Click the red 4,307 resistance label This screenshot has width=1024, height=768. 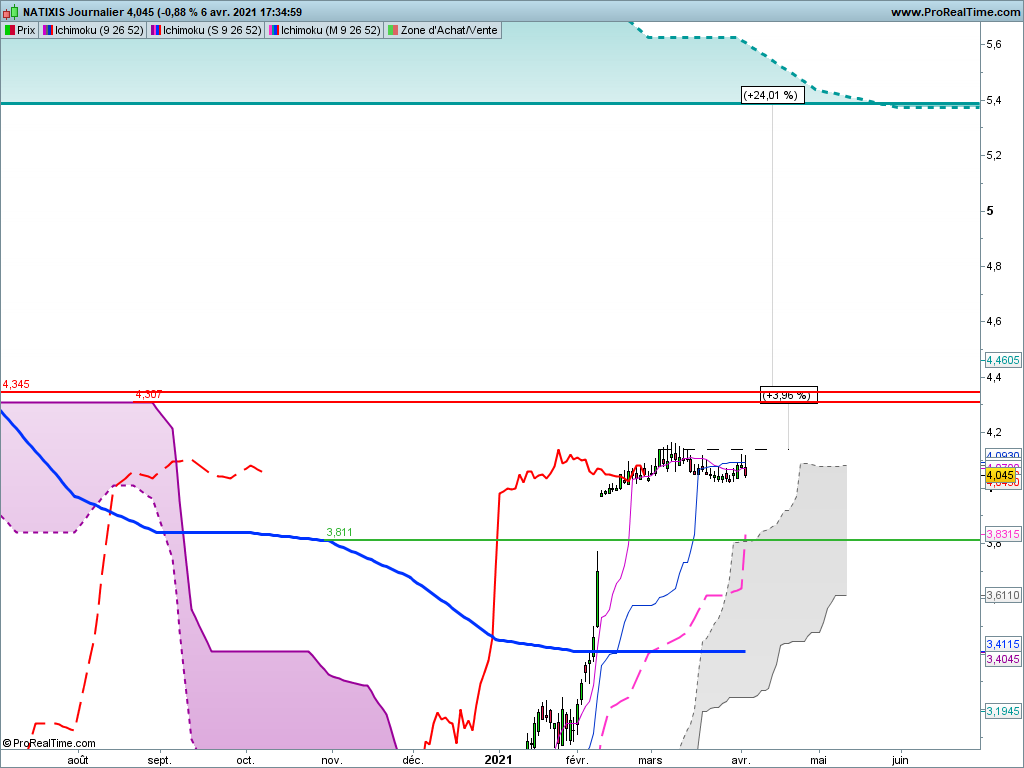click(x=148, y=394)
